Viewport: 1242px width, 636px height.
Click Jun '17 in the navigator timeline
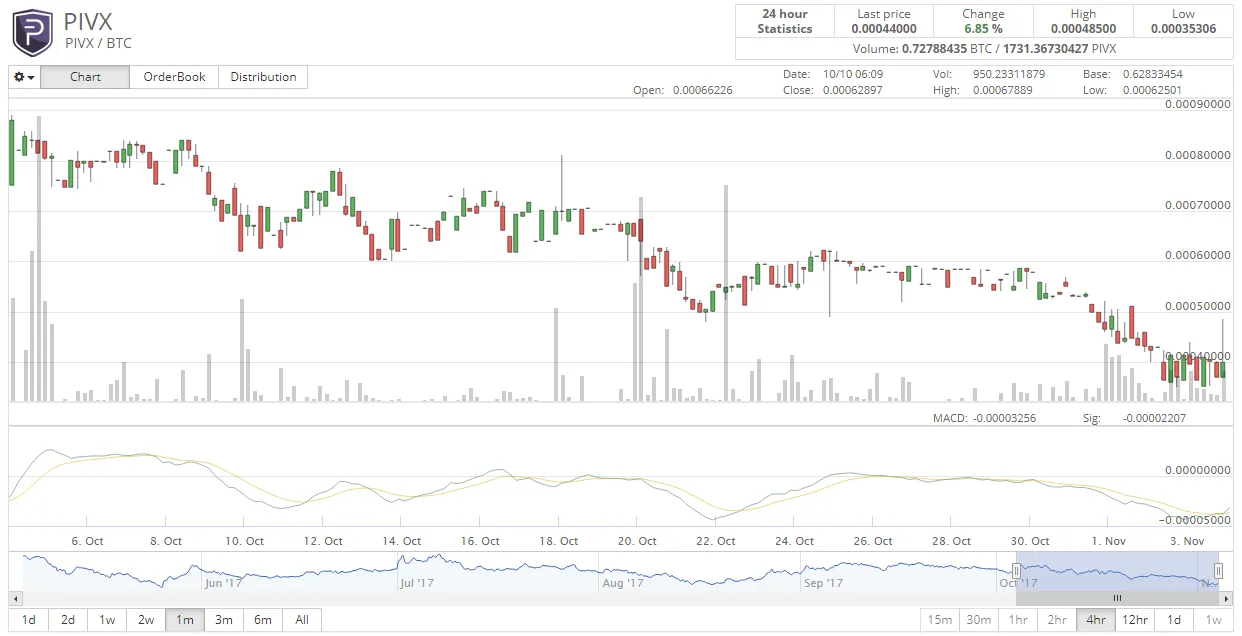point(224,583)
